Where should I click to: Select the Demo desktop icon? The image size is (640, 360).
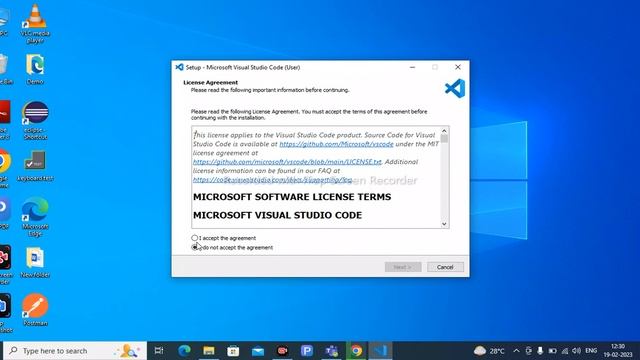pos(35,69)
